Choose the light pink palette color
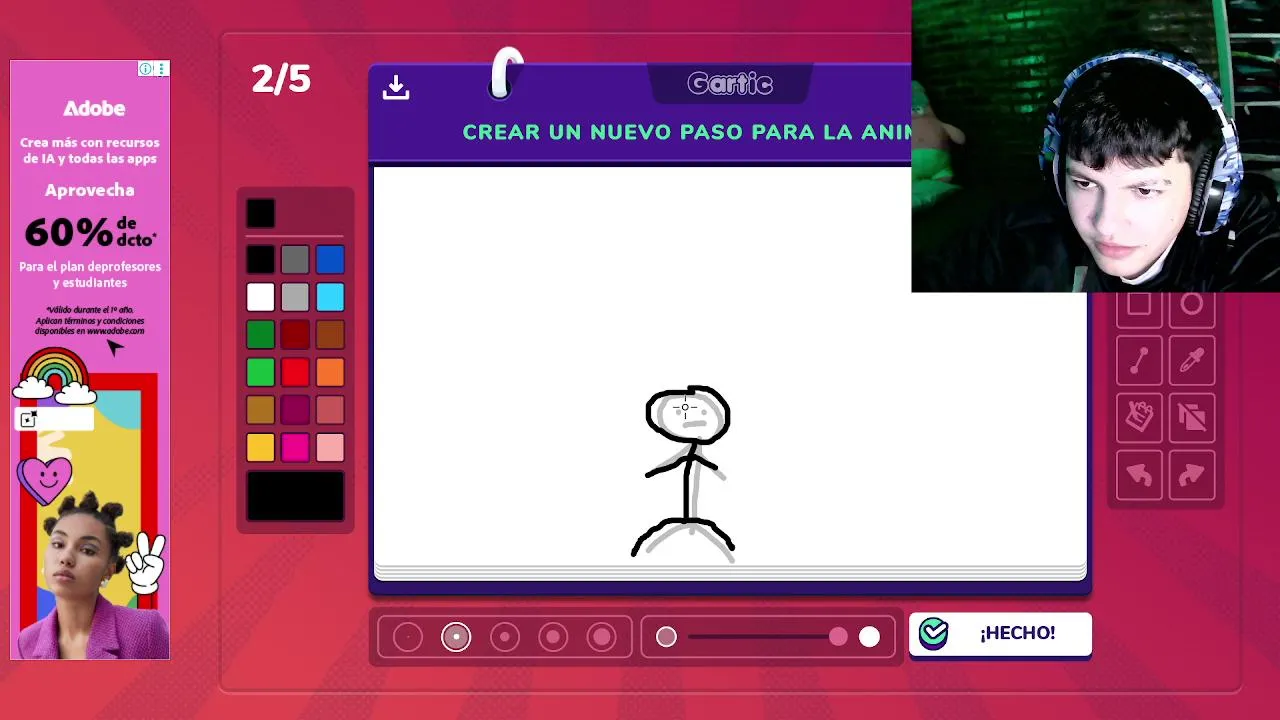Image resolution: width=1280 pixels, height=720 pixels. coord(330,447)
